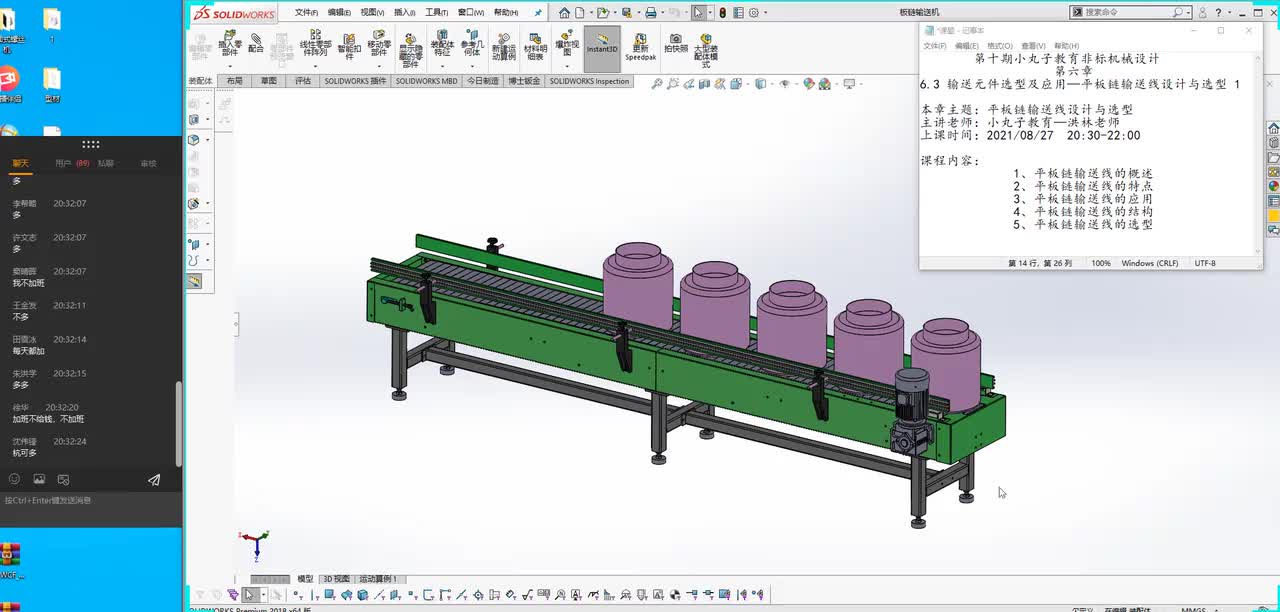This screenshot has width=1280, height=612.
Task: Switch to the 评估 (Evaluate) tab
Action: point(303,81)
